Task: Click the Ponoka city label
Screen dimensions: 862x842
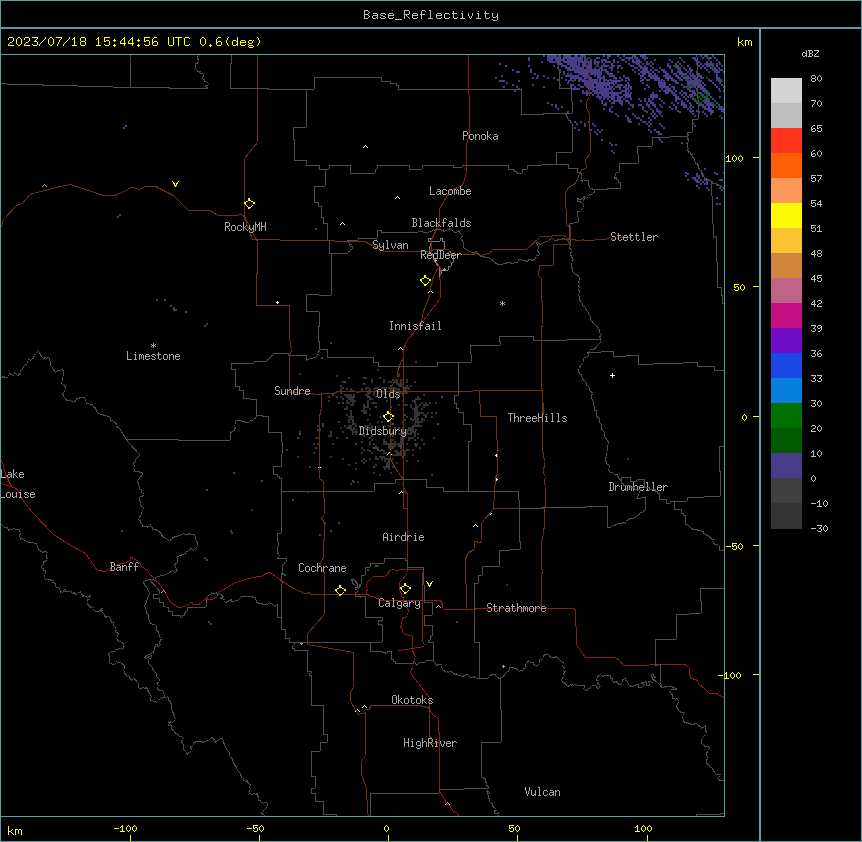Action: point(480,136)
